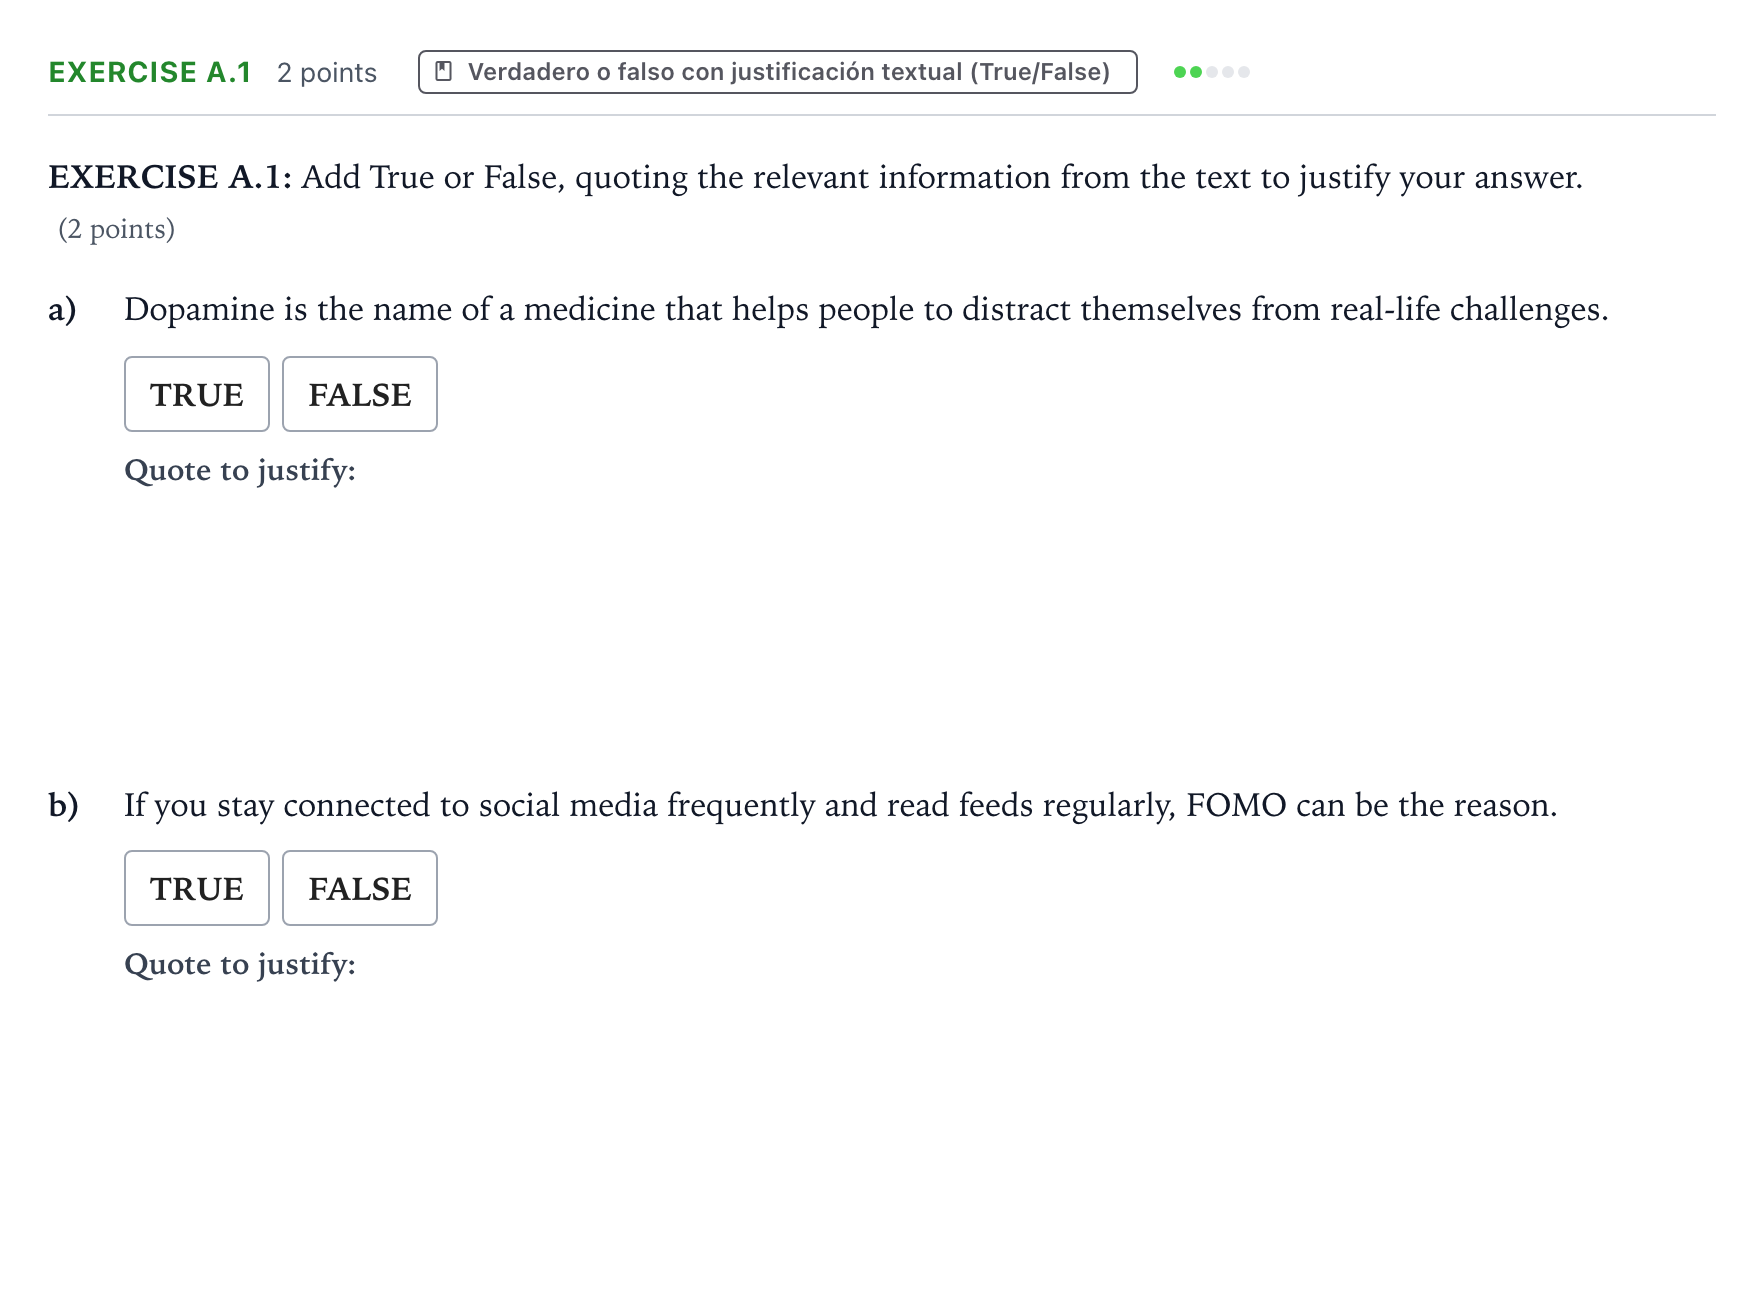Click statement a text about Dopamine medicine
The height and width of the screenshot is (1292, 1764).
866,309
